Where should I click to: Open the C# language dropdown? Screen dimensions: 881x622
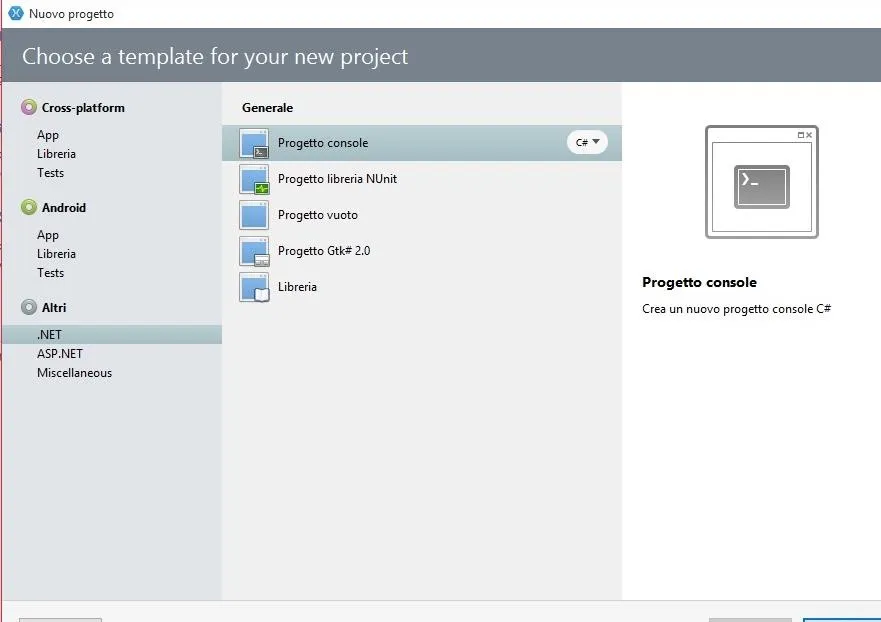click(587, 142)
